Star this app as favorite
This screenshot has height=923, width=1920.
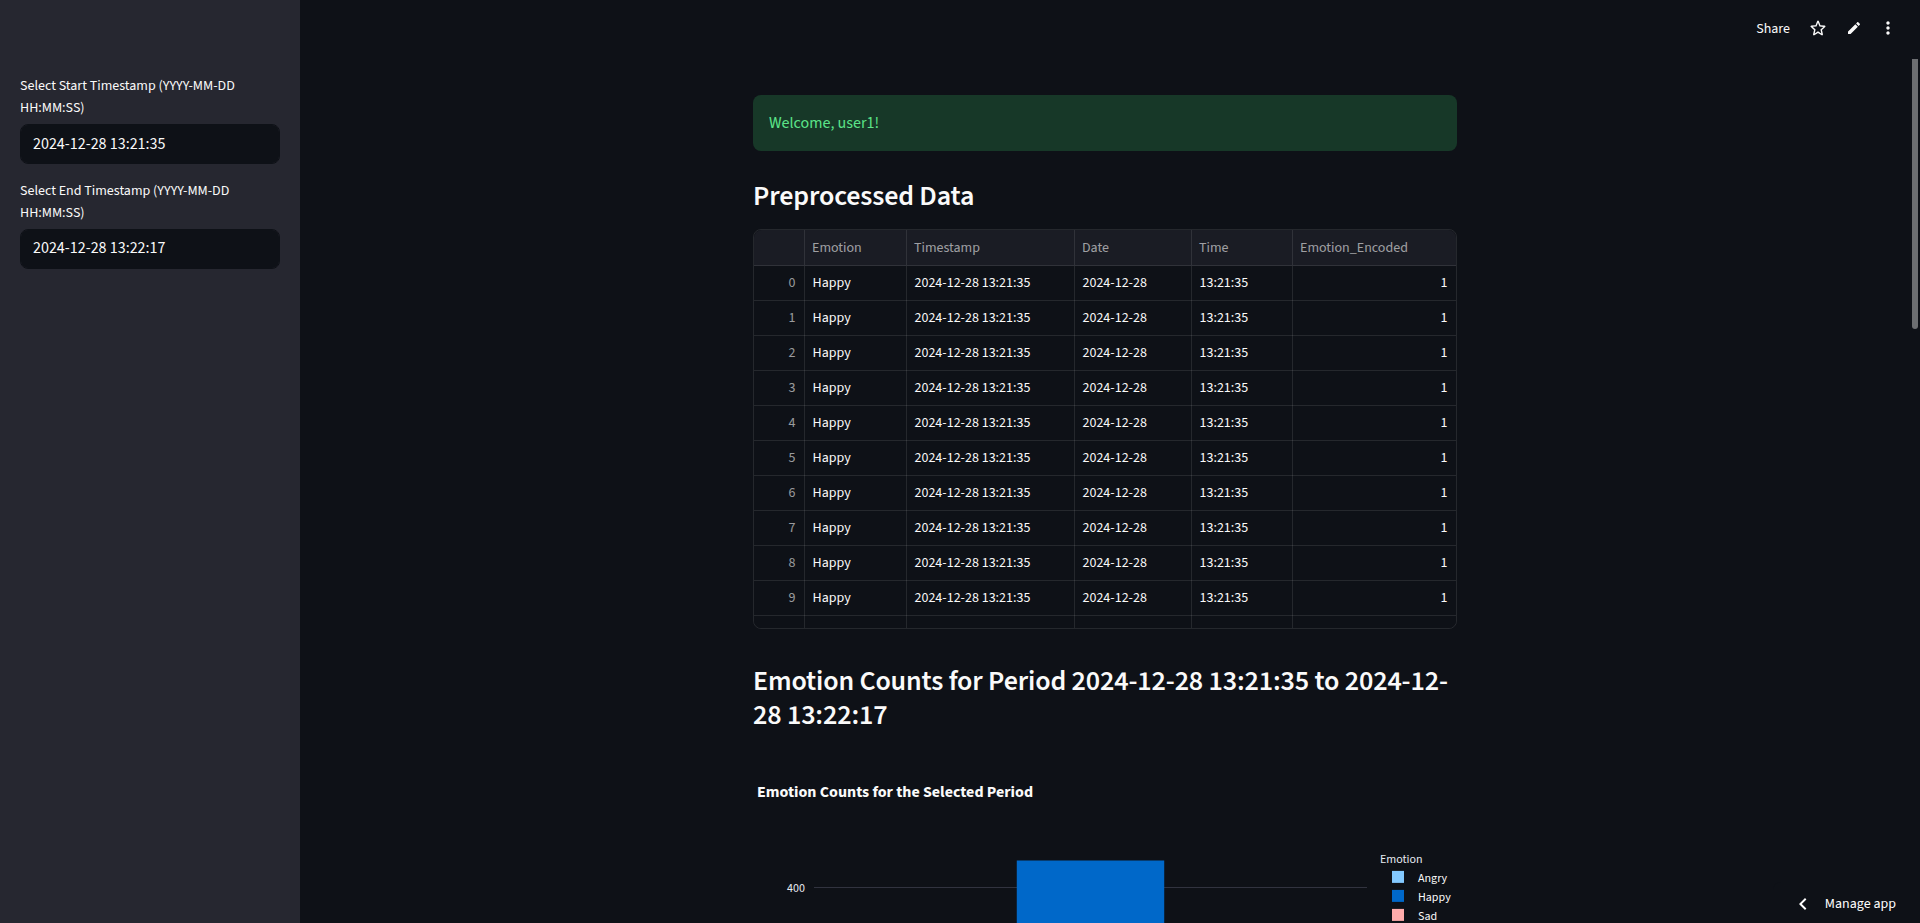pyautogui.click(x=1818, y=28)
